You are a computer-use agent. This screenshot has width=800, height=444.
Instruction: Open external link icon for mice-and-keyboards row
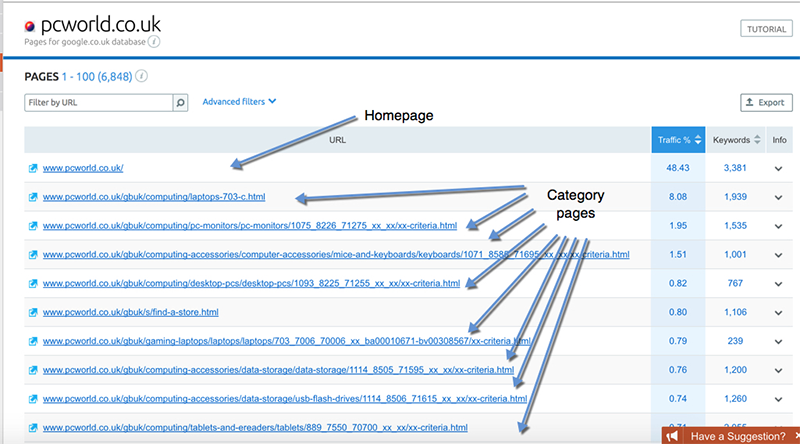click(x=33, y=255)
